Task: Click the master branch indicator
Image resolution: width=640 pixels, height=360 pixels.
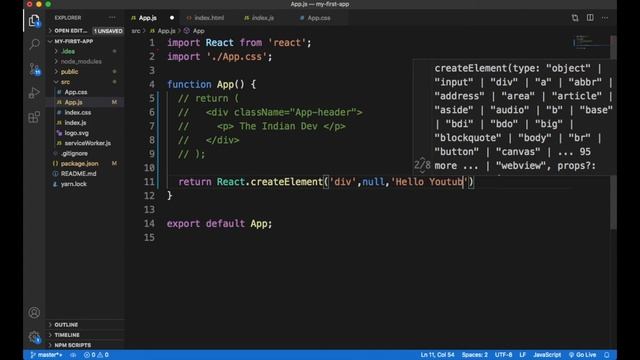Action: (46, 355)
